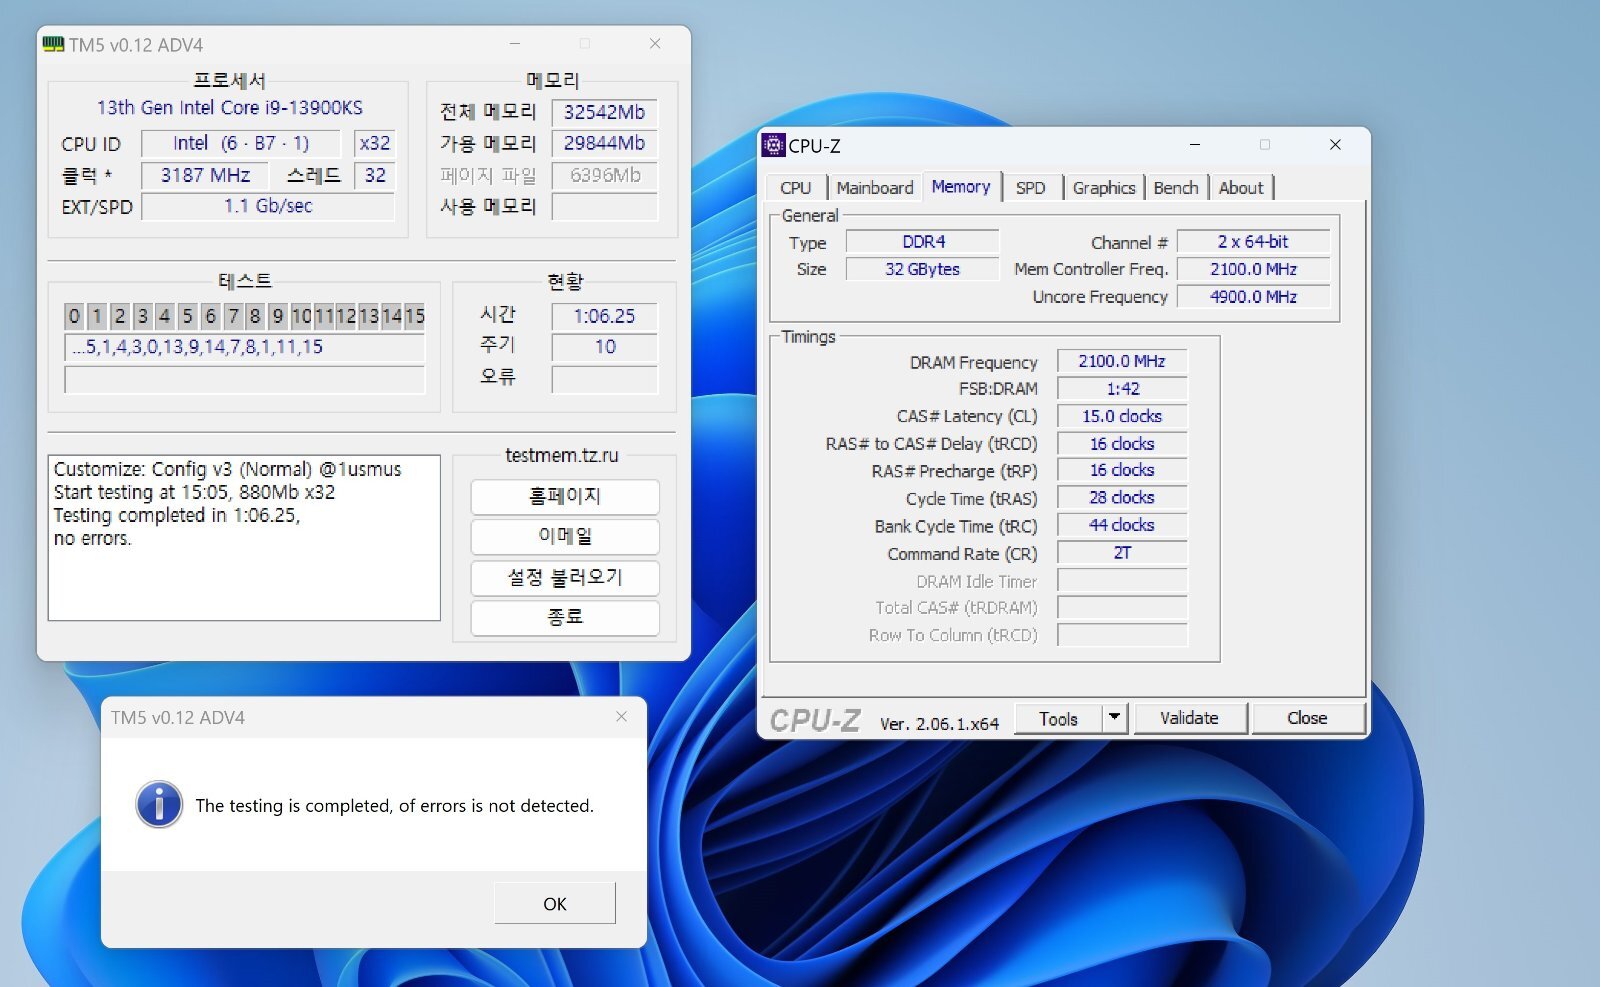Click the TM5 app icon in title bar
This screenshot has height=987, width=1600.
click(x=53, y=45)
